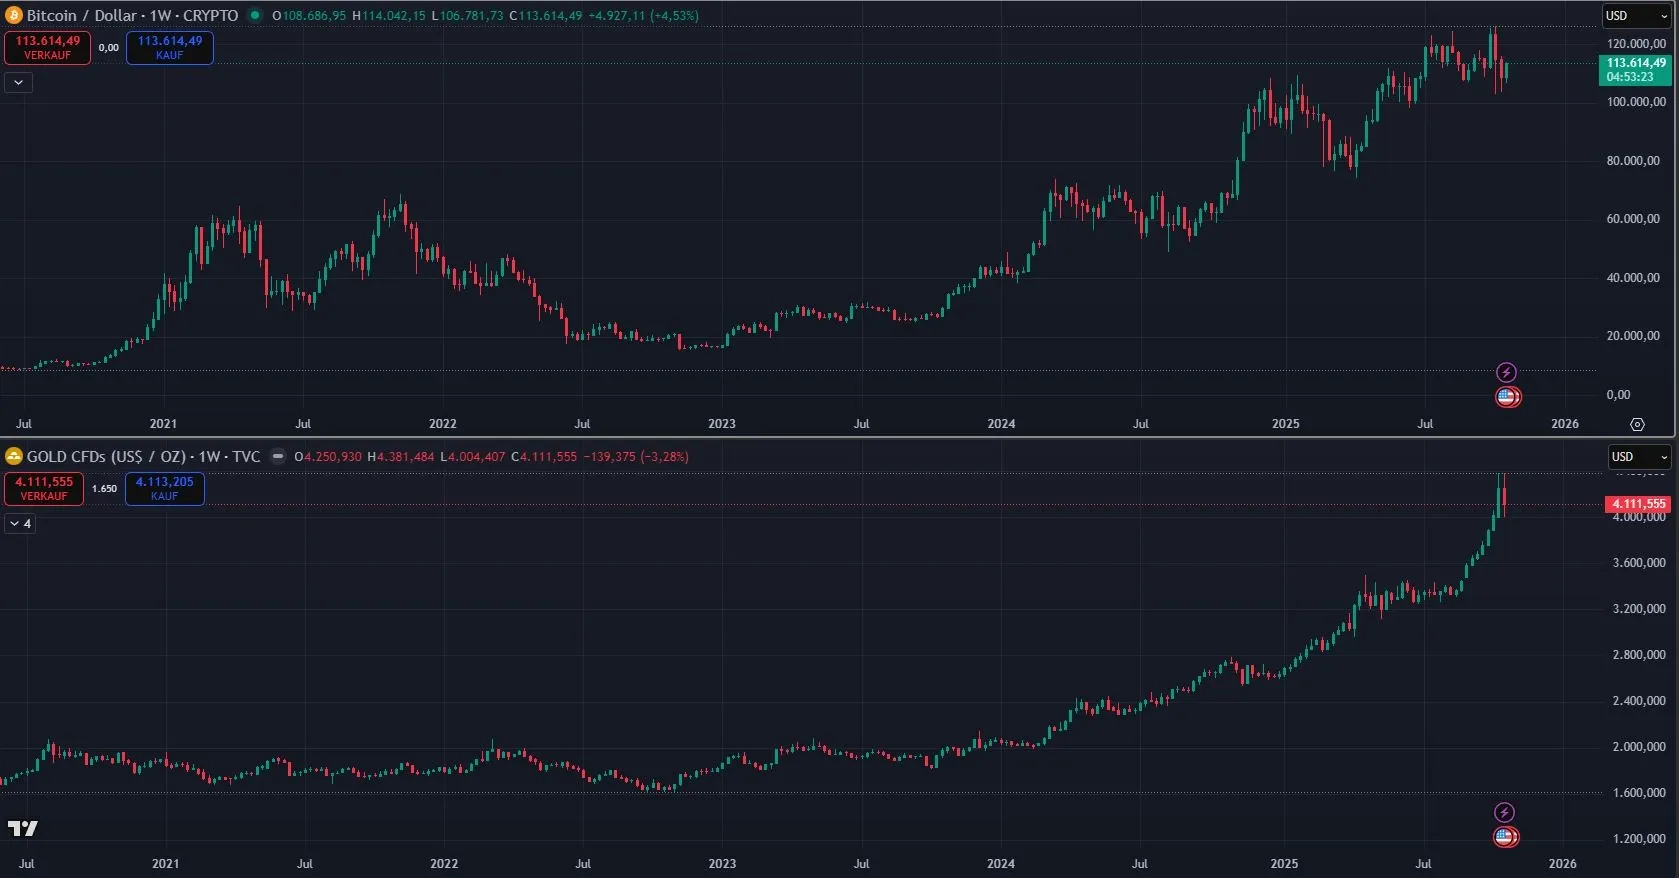The height and width of the screenshot is (878, 1679).
Task: Click the gray market status icon on Gold chart
Action: [278, 457]
